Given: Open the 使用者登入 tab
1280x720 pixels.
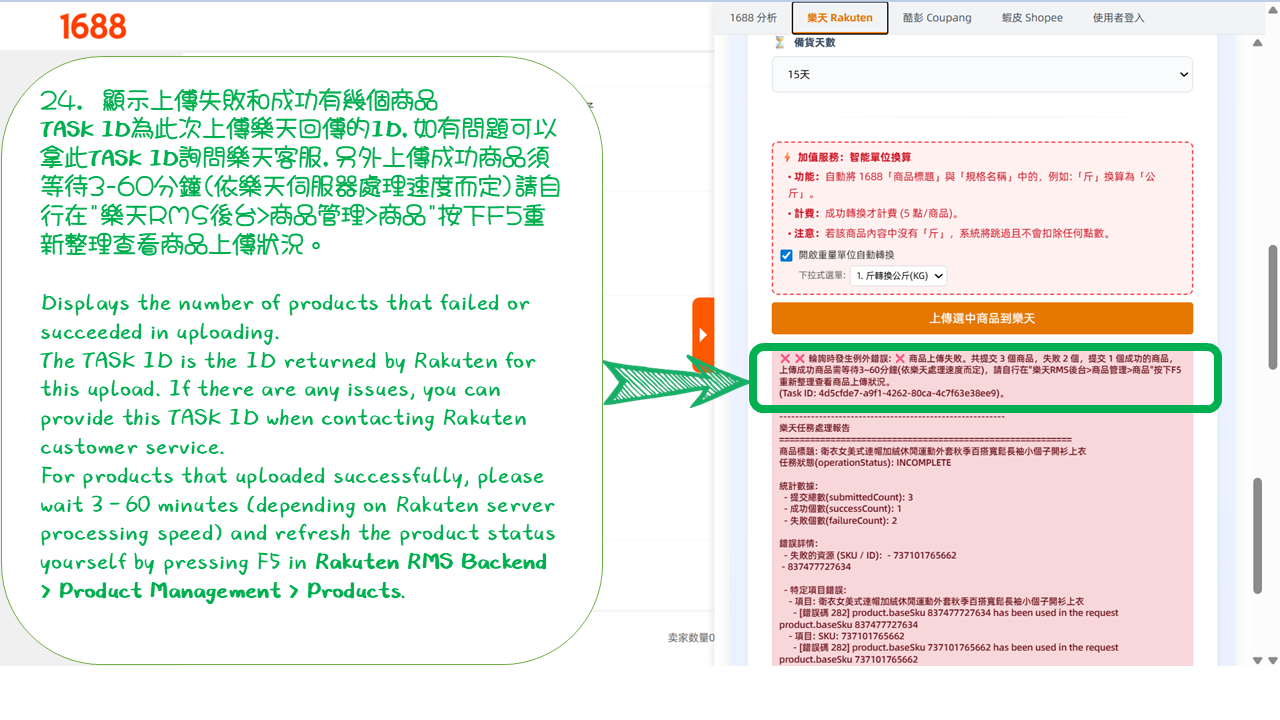Looking at the screenshot, I should pyautogui.click(x=1118, y=18).
